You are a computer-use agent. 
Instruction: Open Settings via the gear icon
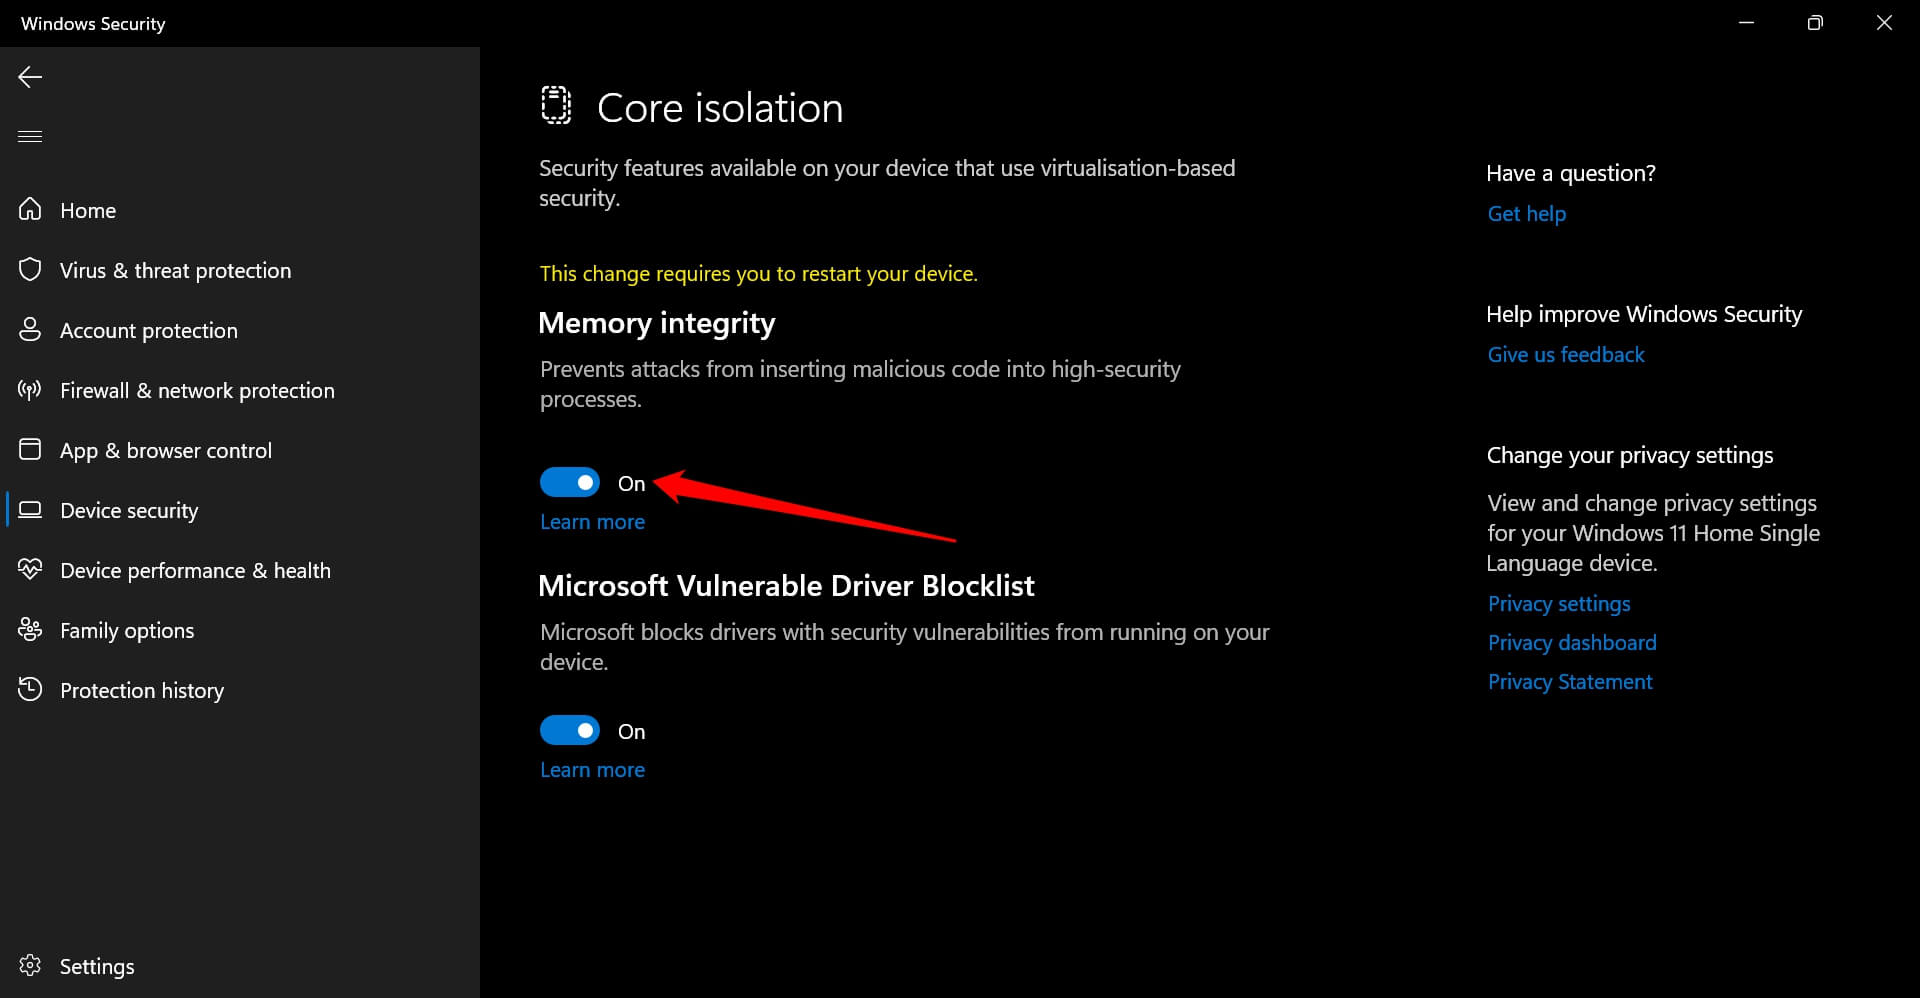(30, 965)
